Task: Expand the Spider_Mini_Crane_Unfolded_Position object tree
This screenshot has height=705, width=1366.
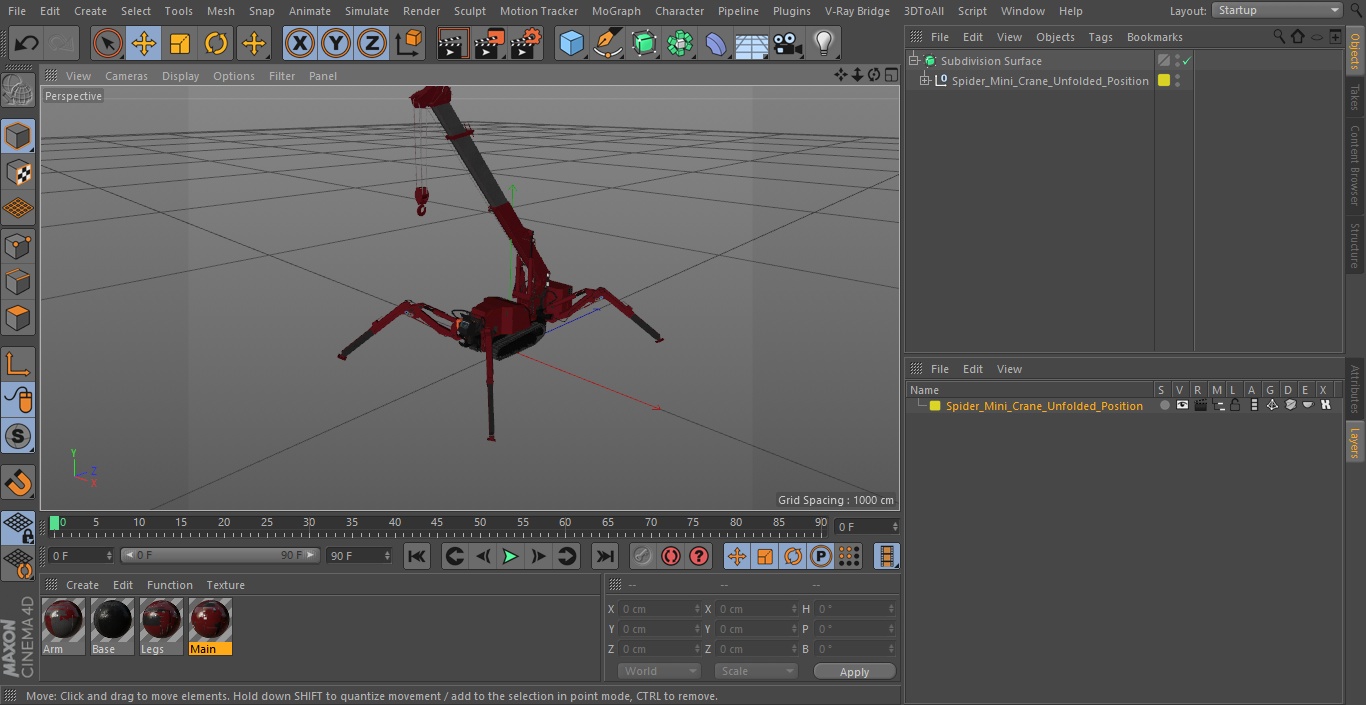Action: click(x=925, y=81)
